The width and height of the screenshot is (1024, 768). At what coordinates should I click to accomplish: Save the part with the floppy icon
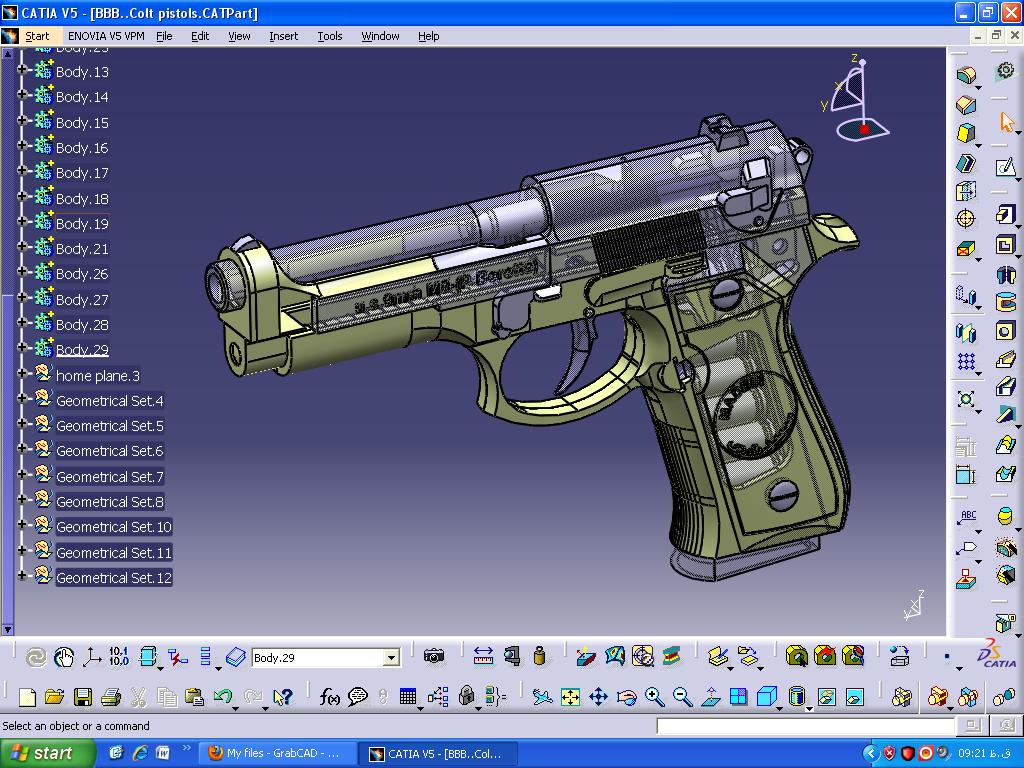click(x=83, y=697)
